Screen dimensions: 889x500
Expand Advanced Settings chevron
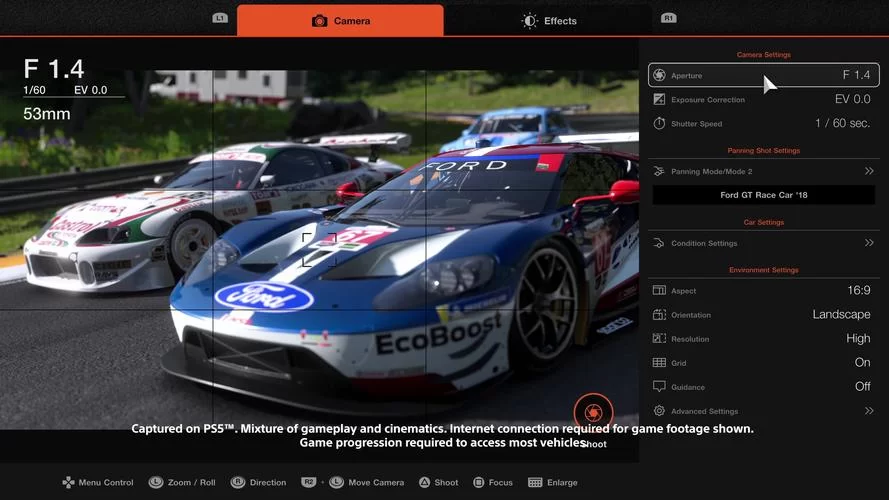coord(869,410)
